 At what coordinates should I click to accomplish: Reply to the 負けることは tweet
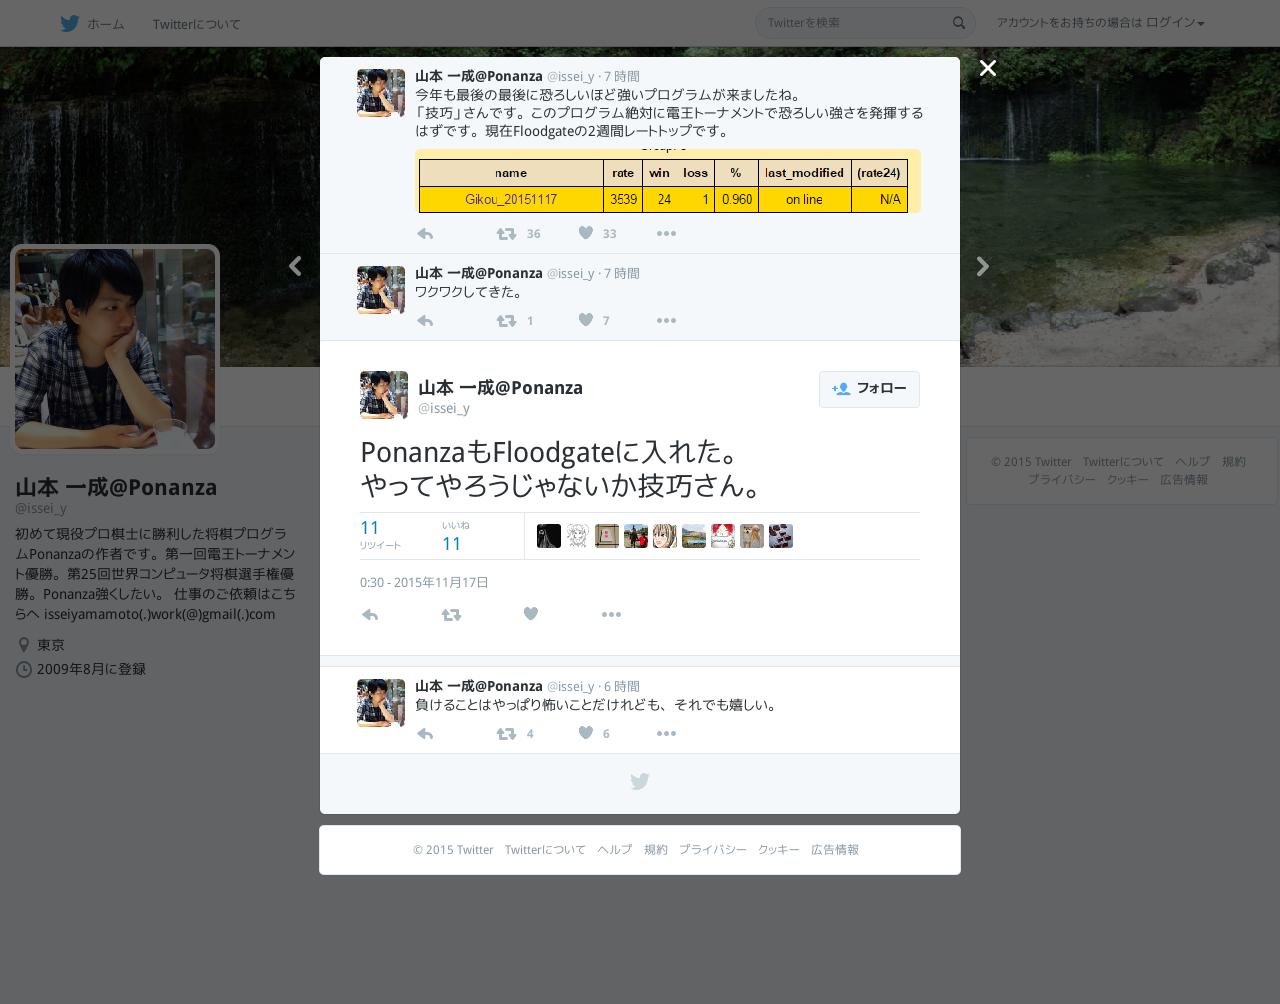pos(425,734)
